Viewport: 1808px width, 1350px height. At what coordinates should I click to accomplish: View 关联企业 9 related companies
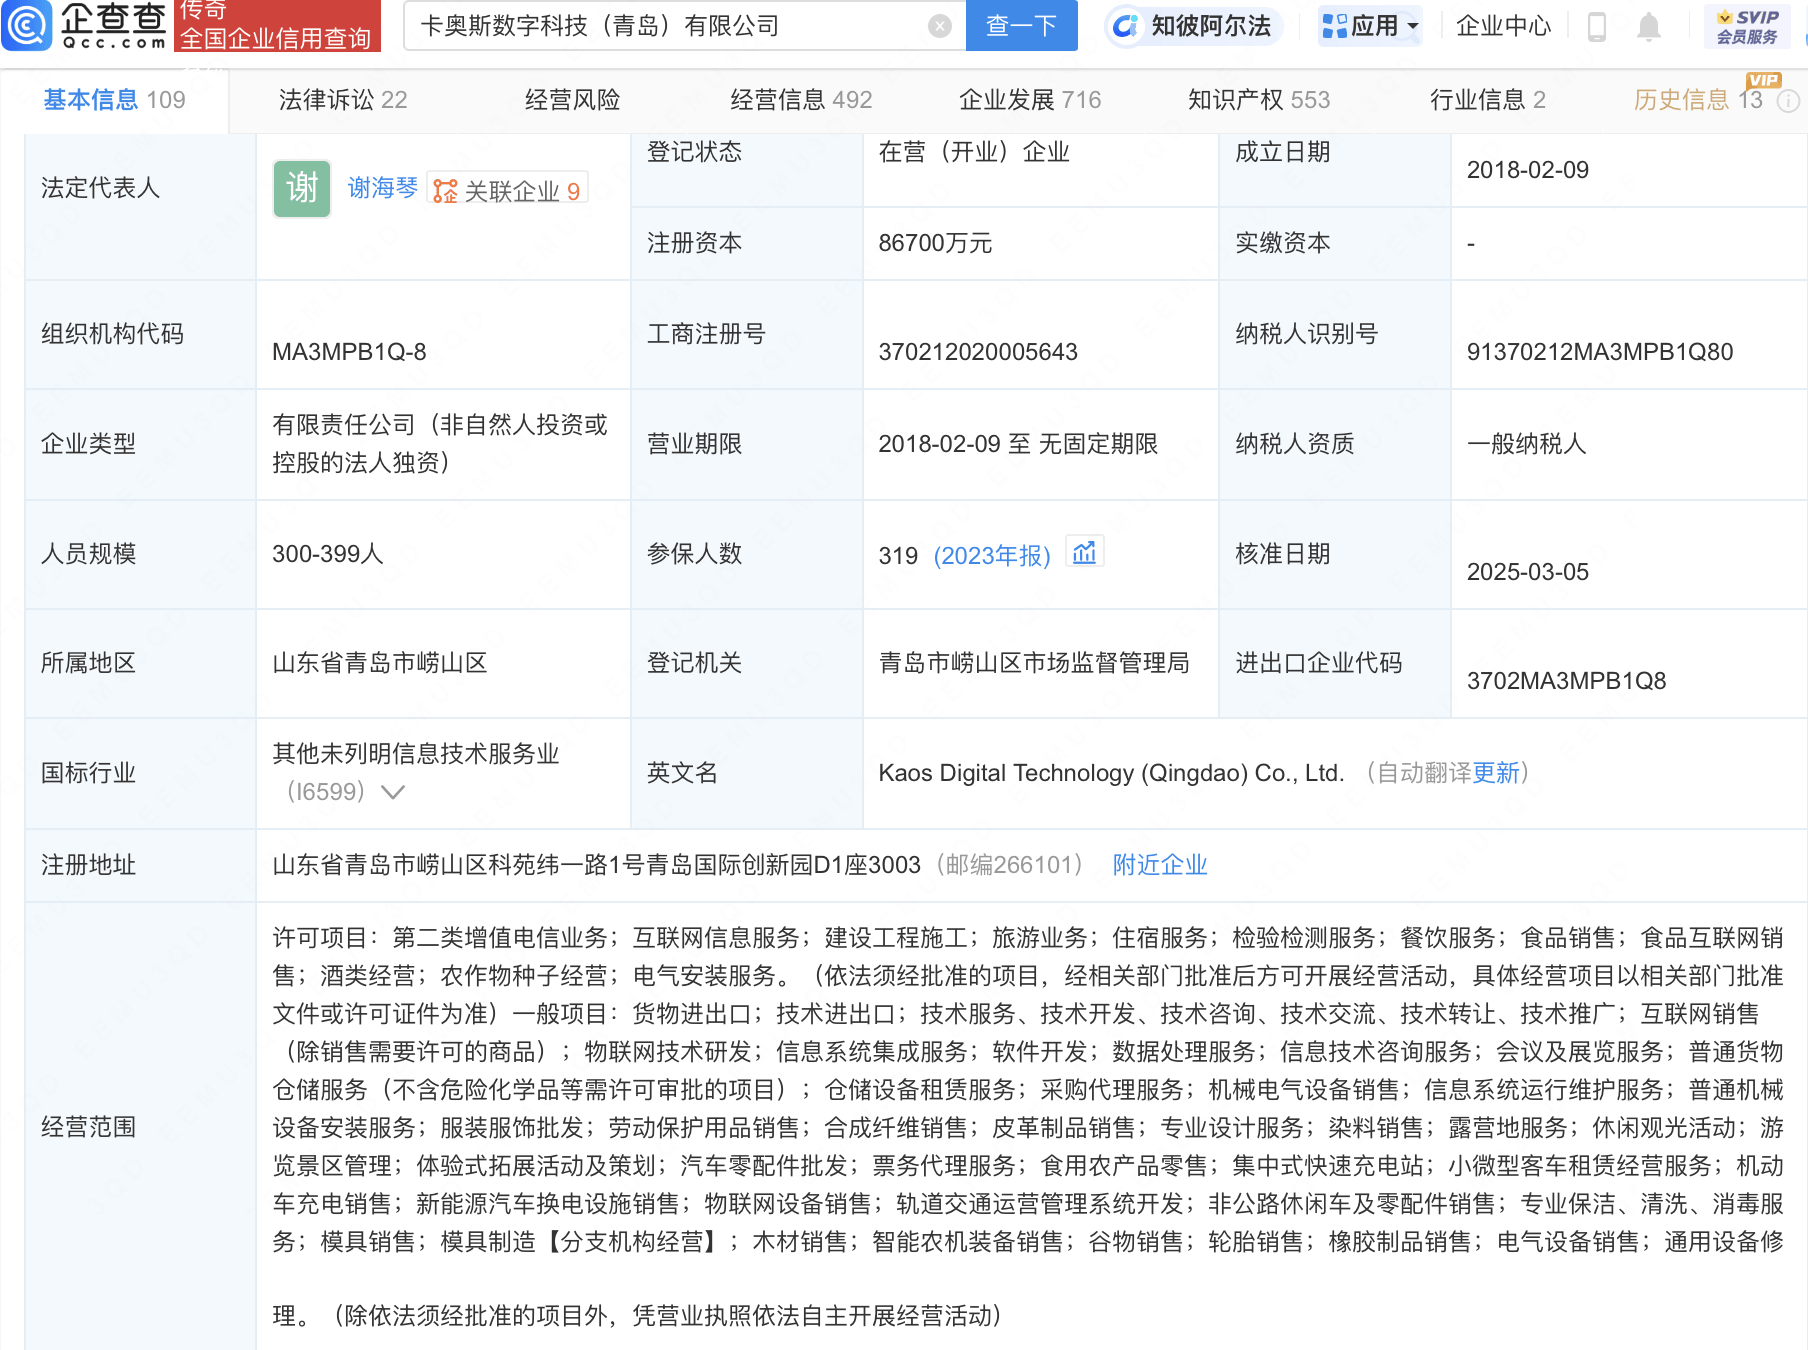(508, 190)
